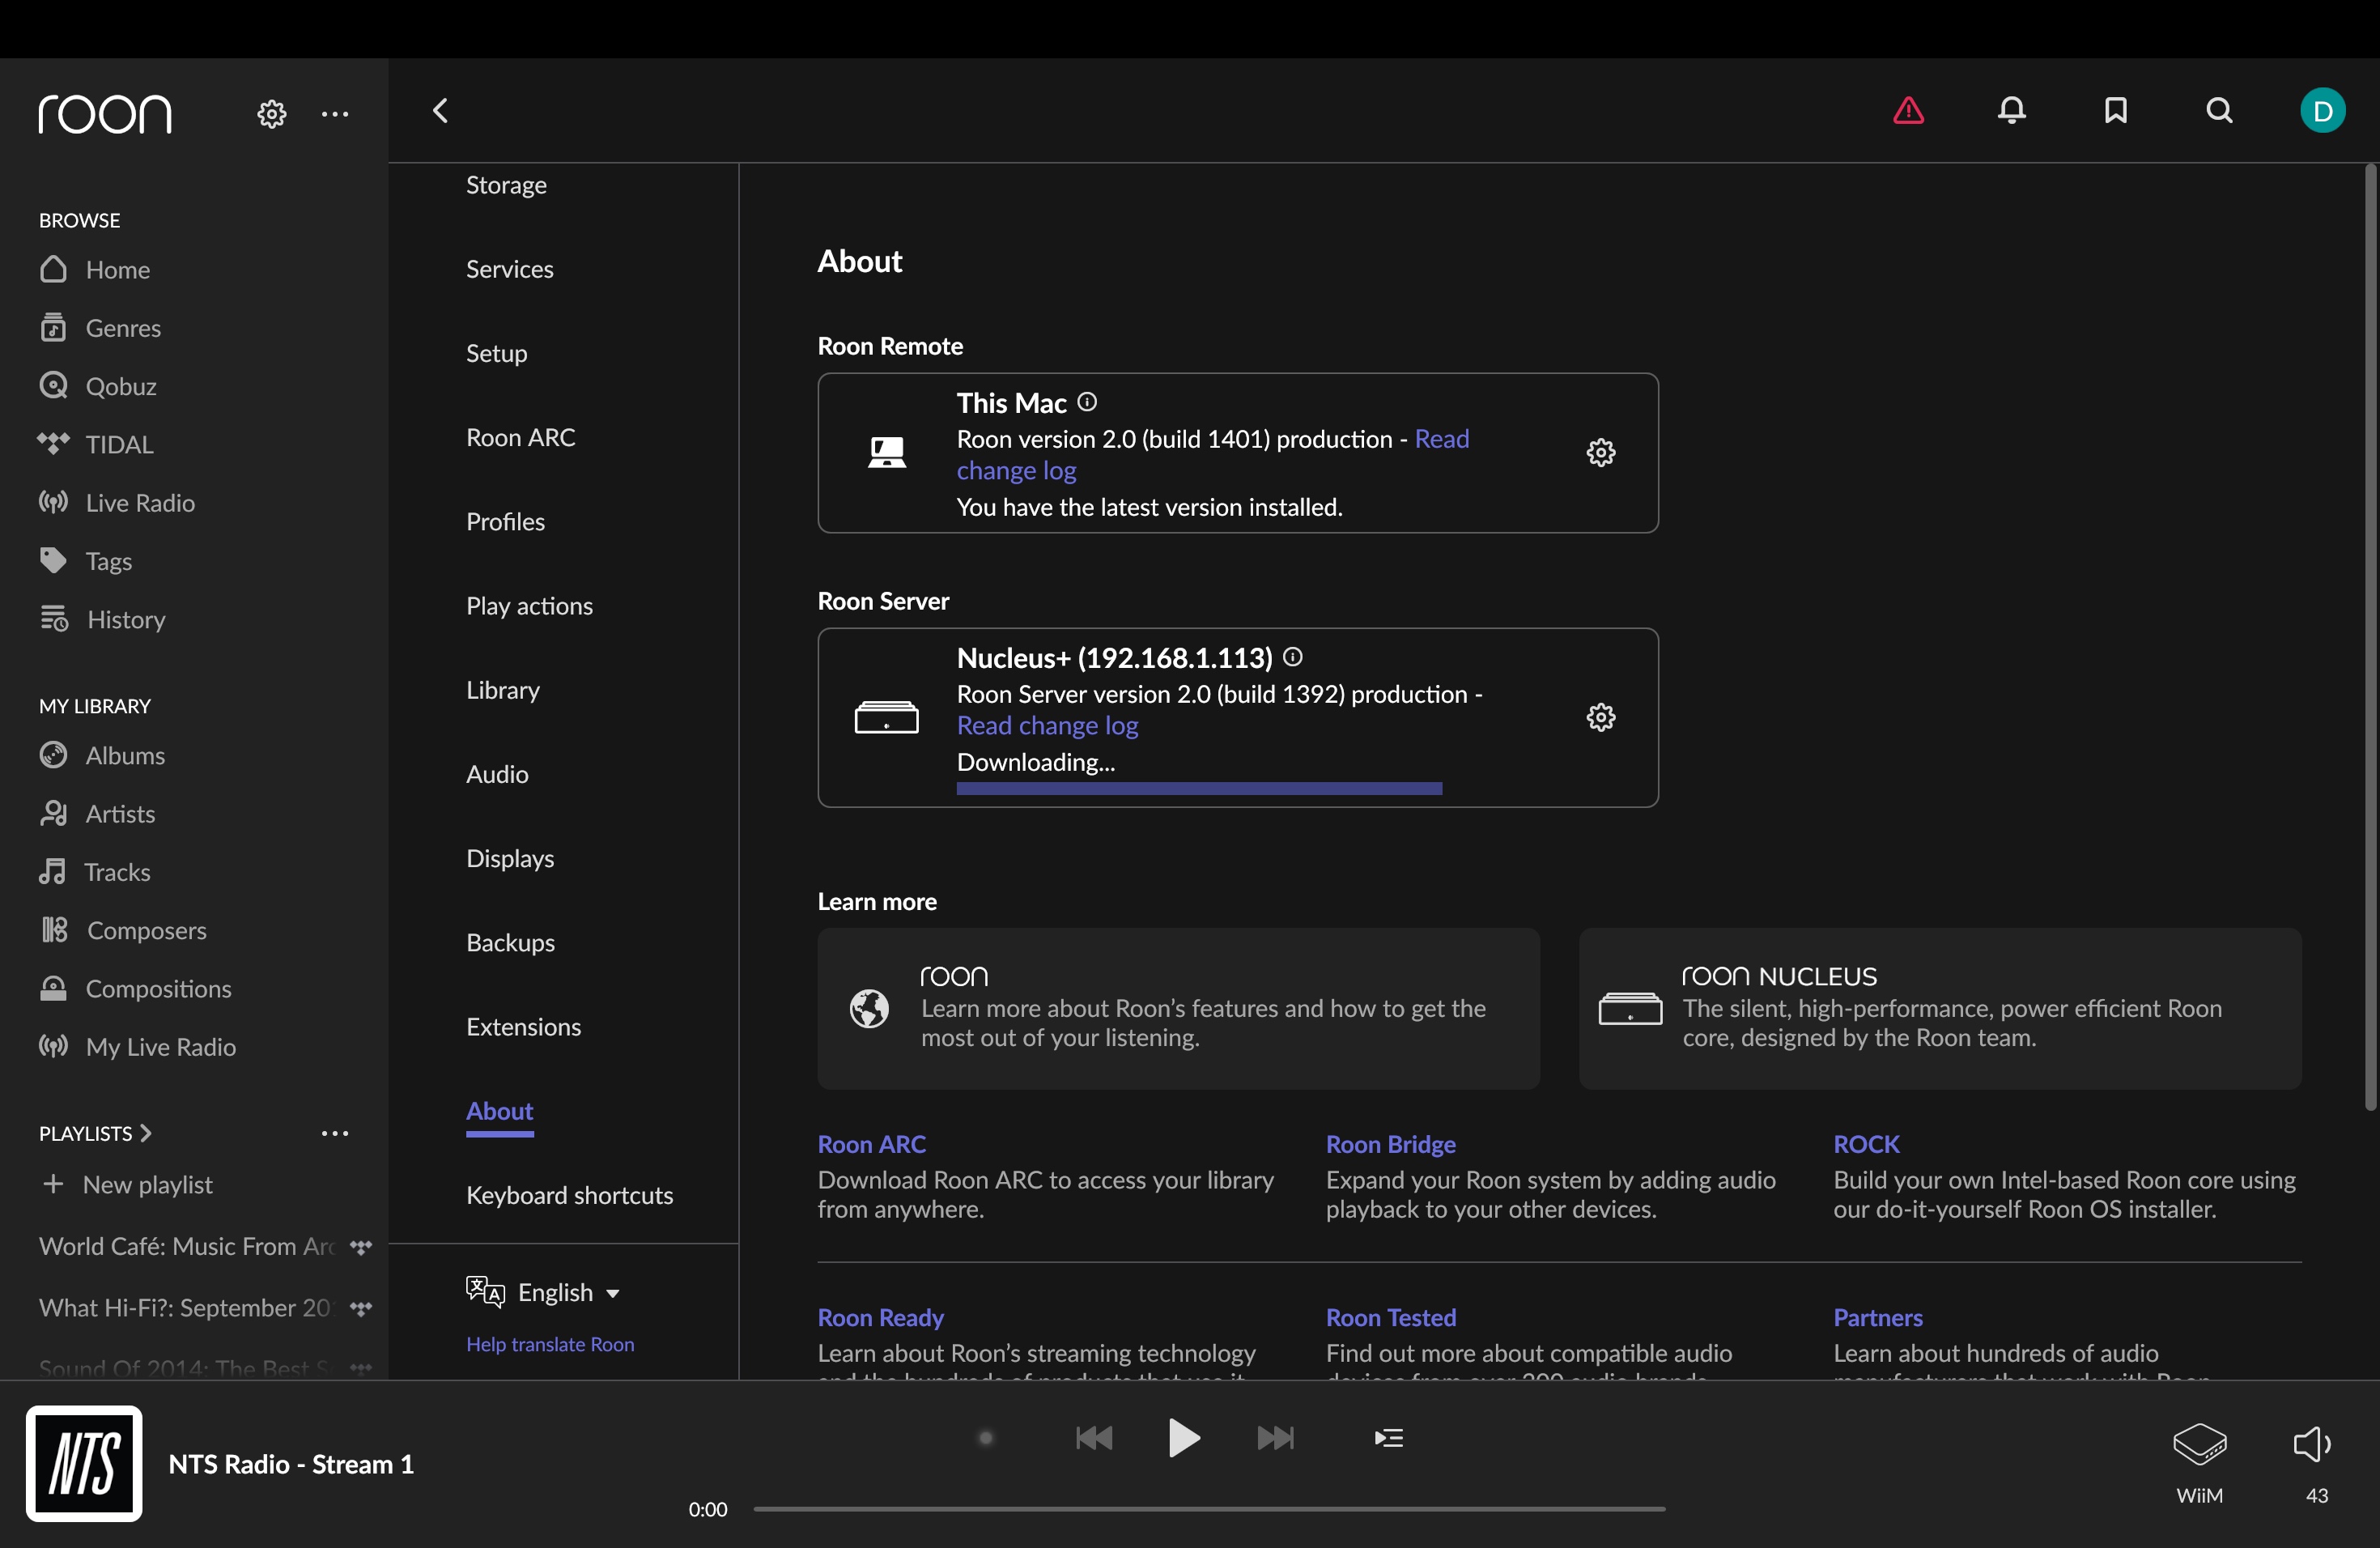Show info icon next to Nucleus+ address
2380x1548 pixels.
point(1293,657)
